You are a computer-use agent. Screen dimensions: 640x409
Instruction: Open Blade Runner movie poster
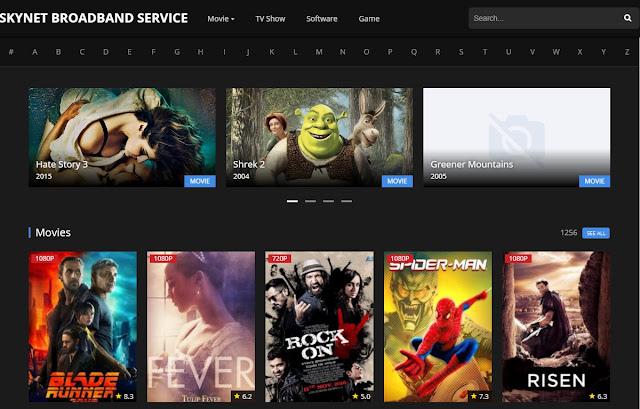click(x=83, y=327)
